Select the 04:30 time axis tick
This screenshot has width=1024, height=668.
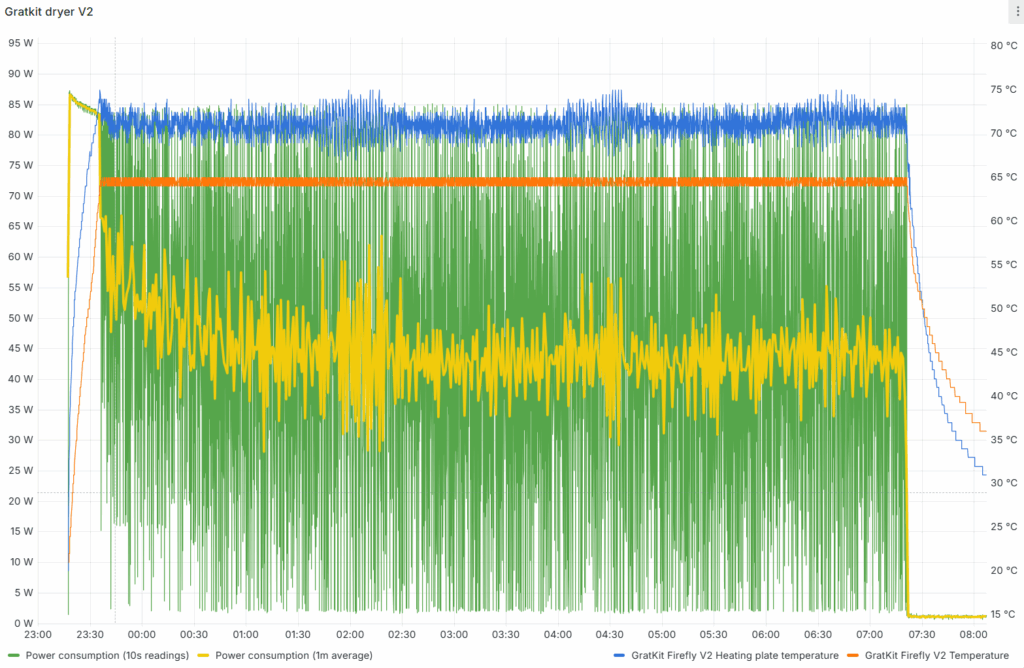pos(610,634)
